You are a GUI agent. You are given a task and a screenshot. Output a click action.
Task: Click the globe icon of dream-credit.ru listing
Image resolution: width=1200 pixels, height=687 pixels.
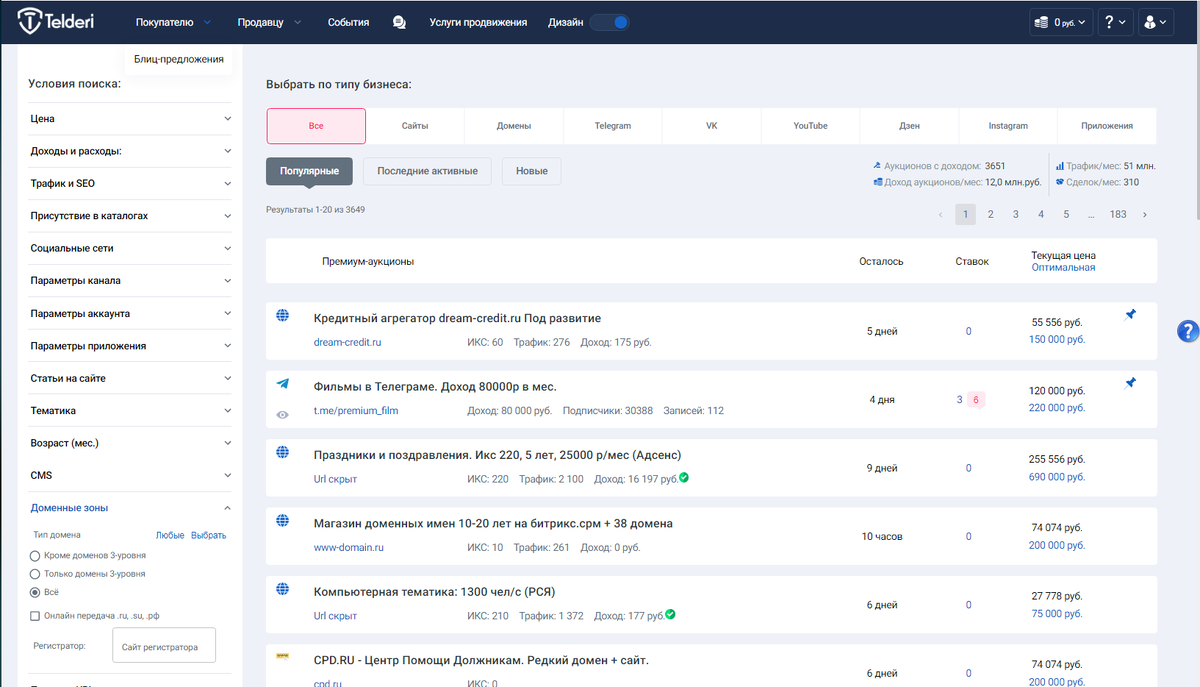pyautogui.click(x=283, y=316)
